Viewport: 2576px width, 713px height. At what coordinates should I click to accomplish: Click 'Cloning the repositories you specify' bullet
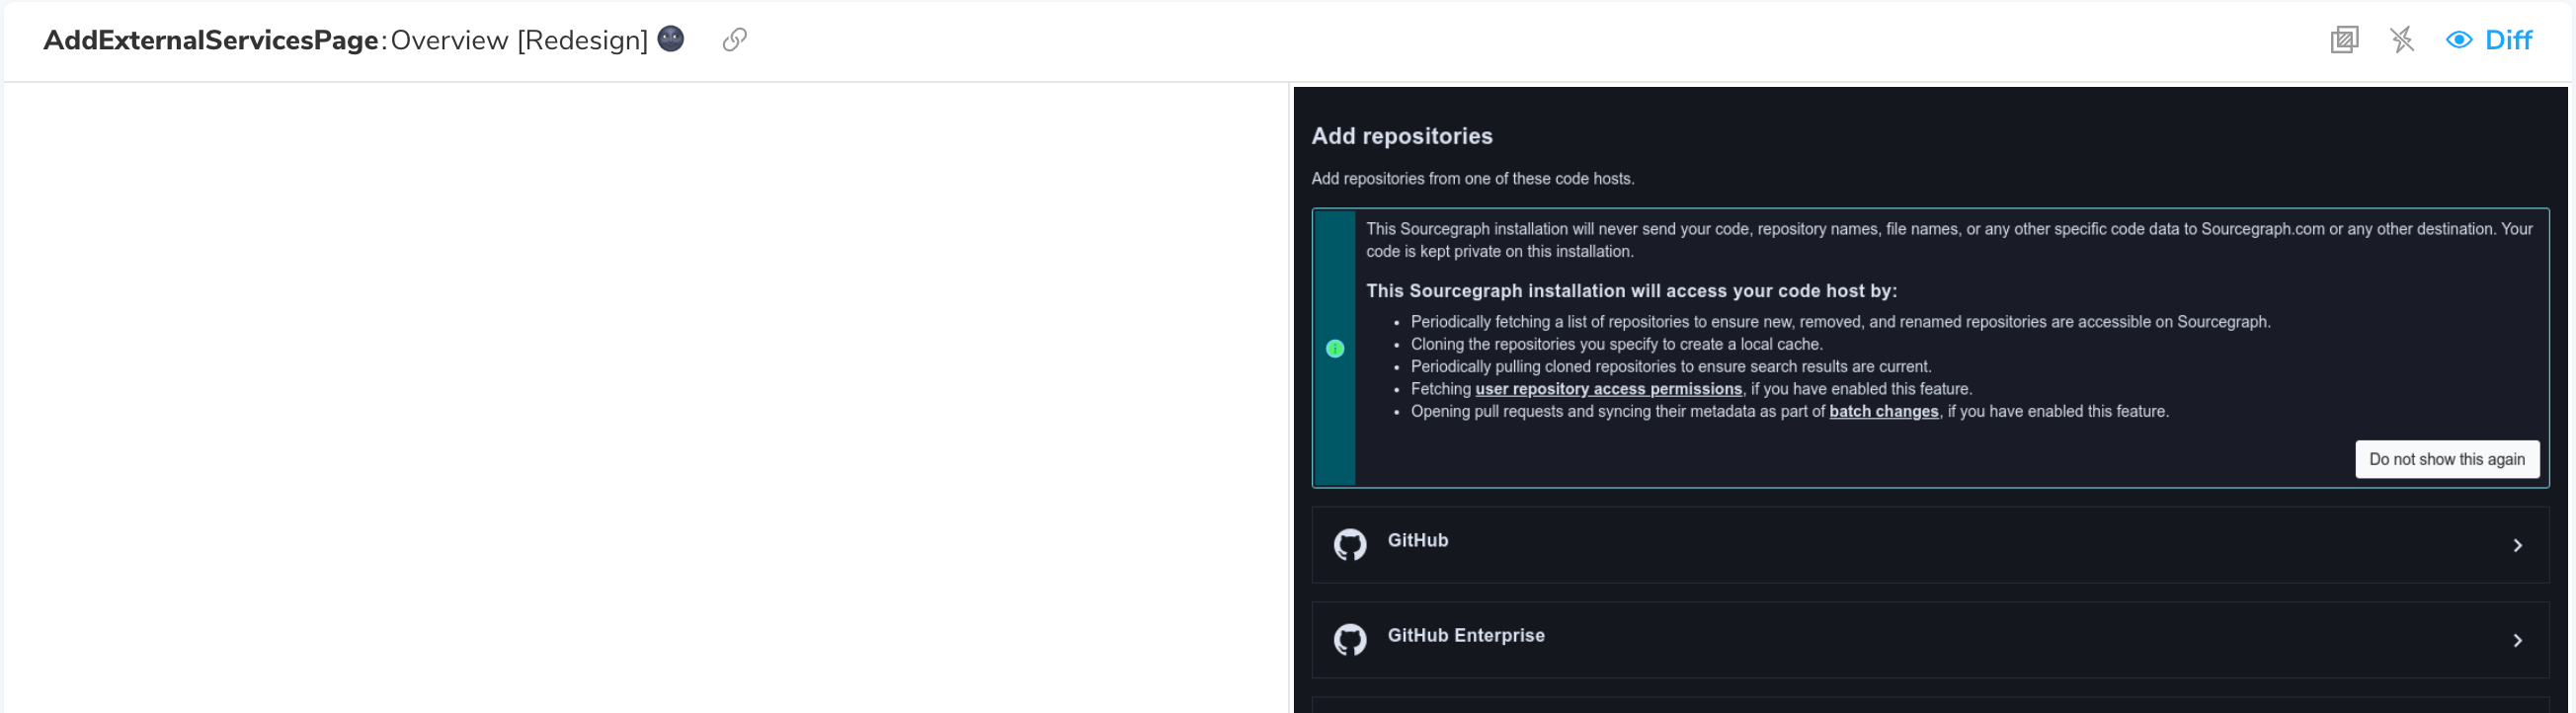coord(1616,344)
